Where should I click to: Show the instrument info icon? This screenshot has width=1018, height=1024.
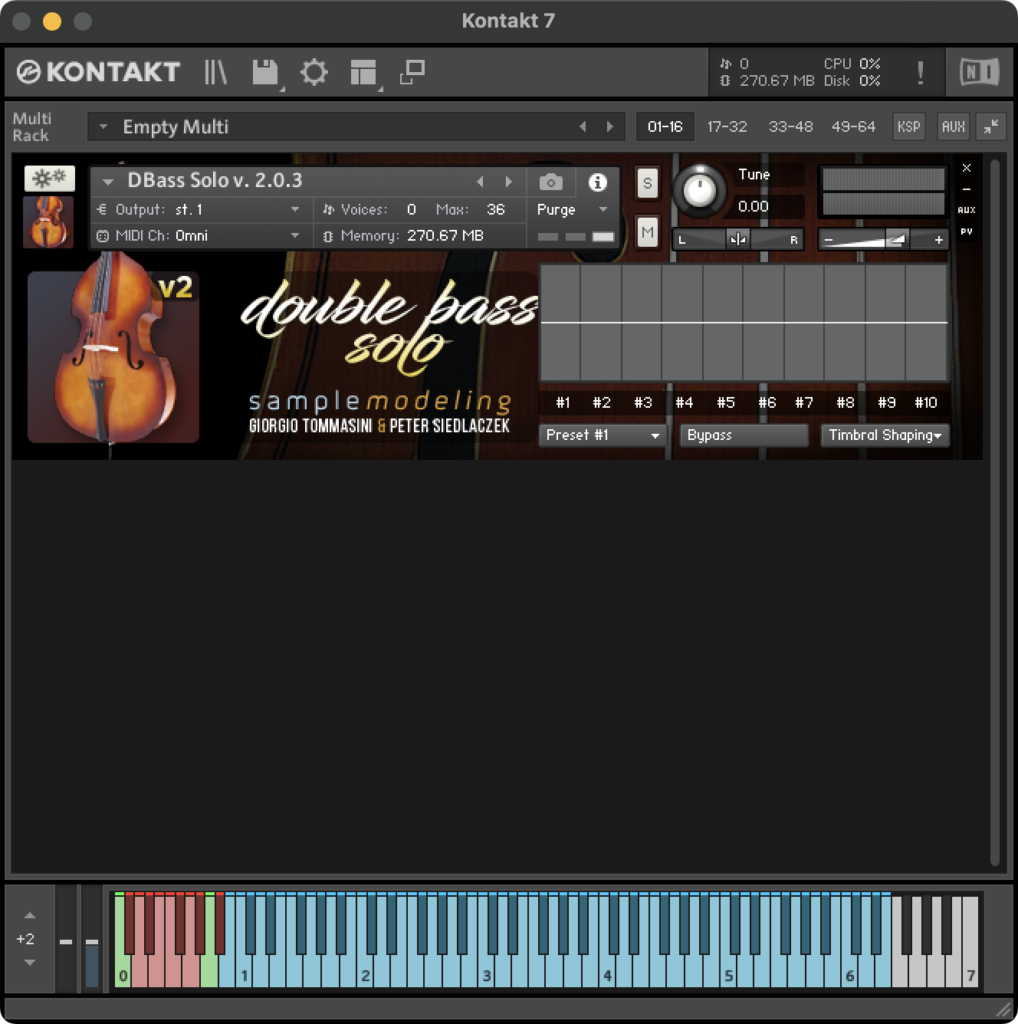click(x=597, y=182)
